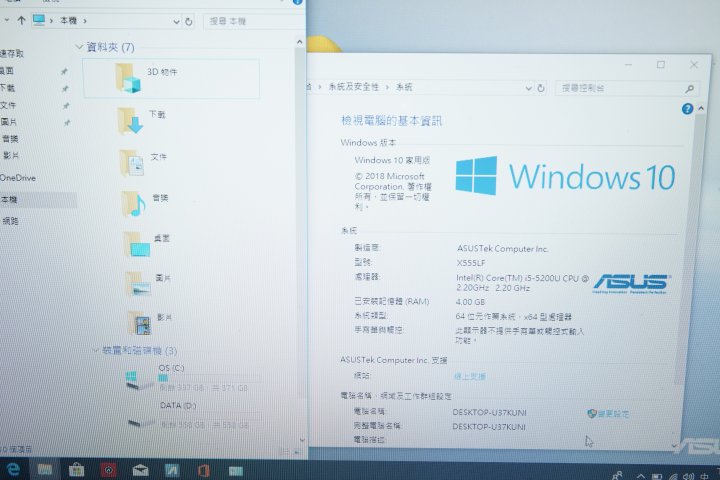The image size is (720, 480).
Task: Show hidden system tray icons
Action: click(x=641, y=477)
